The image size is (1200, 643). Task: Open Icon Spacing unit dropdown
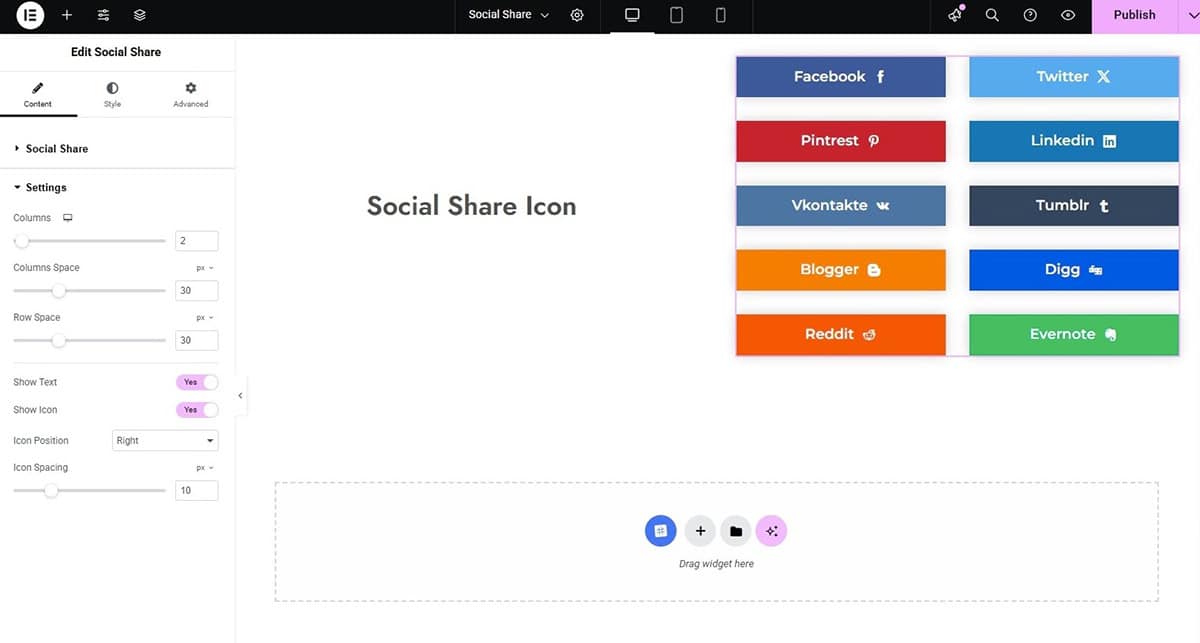point(204,468)
